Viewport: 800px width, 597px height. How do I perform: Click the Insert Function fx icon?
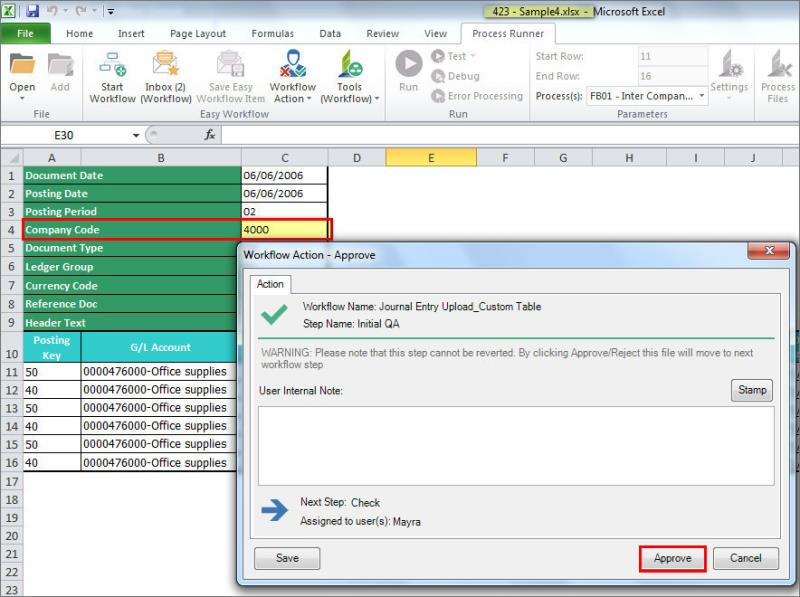click(x=210, y=135)
